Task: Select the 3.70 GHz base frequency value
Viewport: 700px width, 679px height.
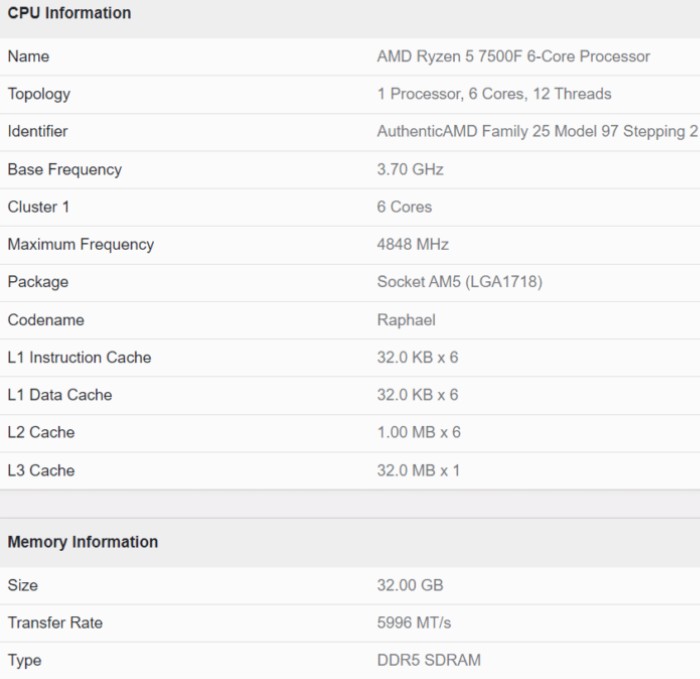Action: pyautogui.click(x=410, y=169)
